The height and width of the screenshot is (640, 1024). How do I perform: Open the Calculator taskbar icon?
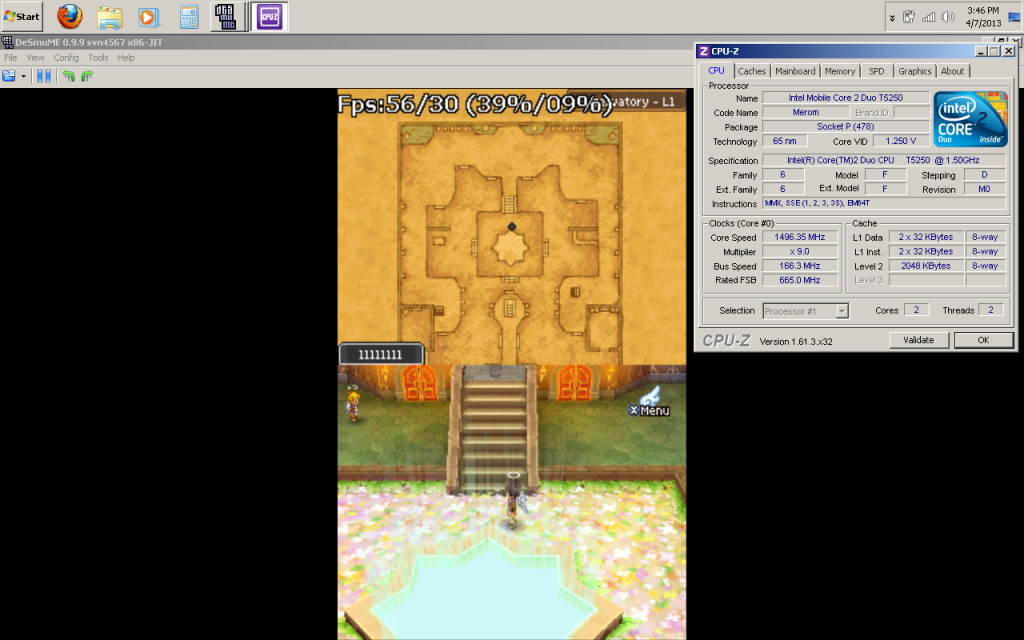pos(188,17)
